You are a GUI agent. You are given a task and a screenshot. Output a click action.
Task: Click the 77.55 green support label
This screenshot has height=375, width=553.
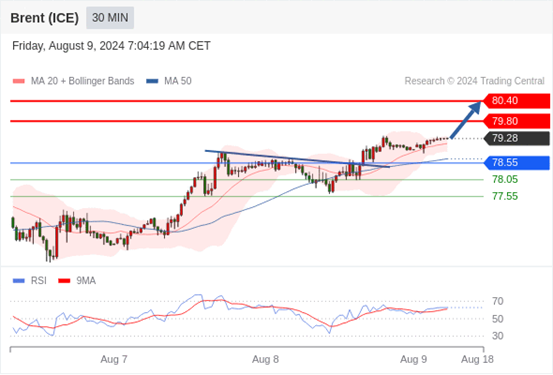505,196
